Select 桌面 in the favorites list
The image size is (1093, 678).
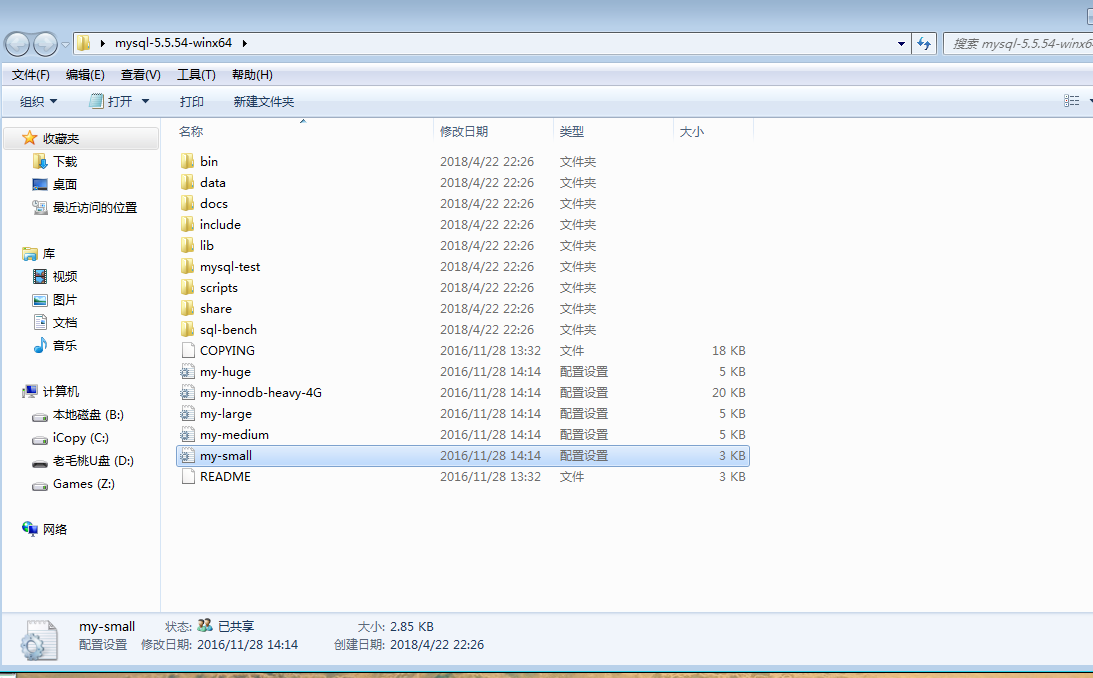(65, 185)
